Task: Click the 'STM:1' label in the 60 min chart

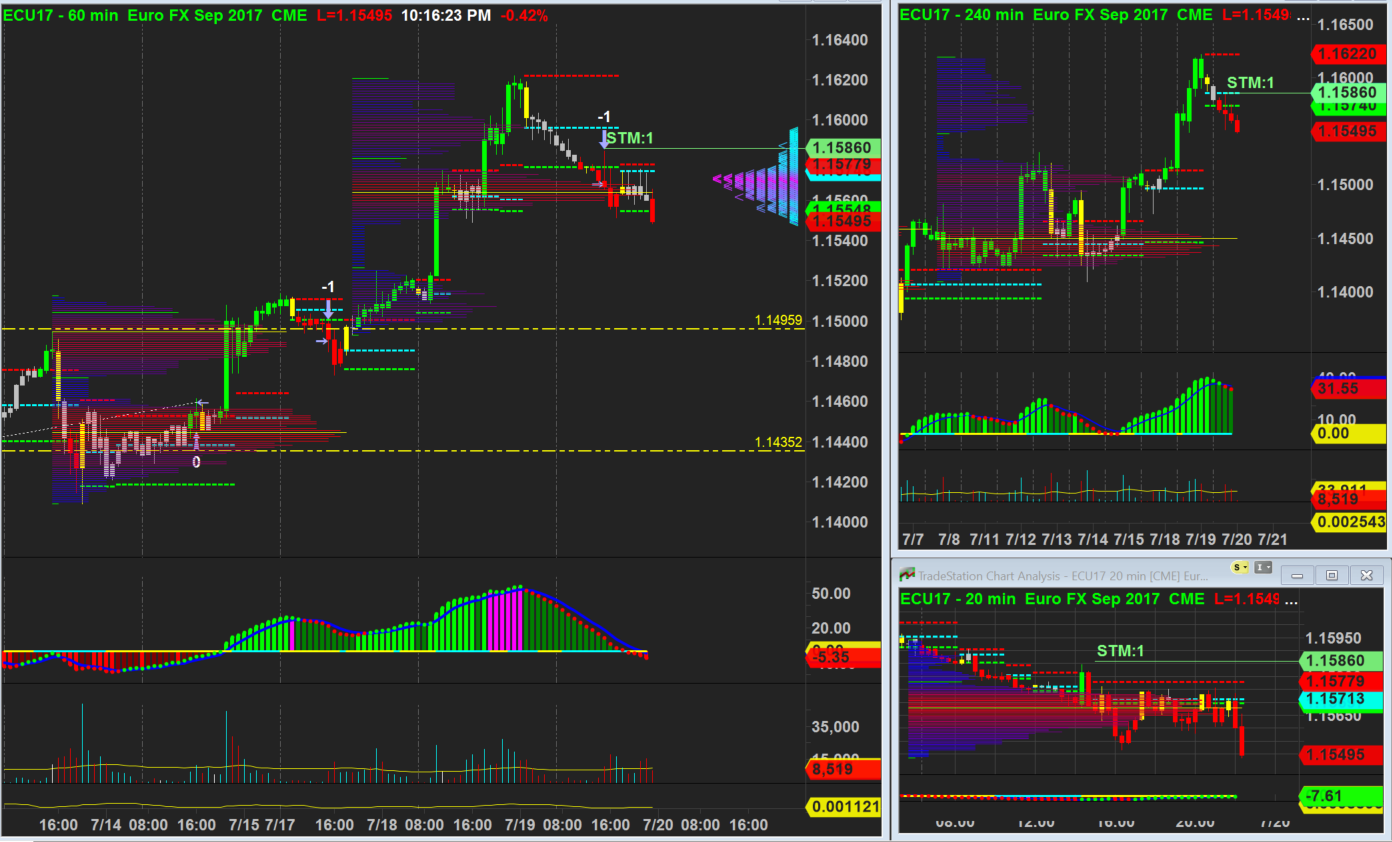Action: click(629, 137)
